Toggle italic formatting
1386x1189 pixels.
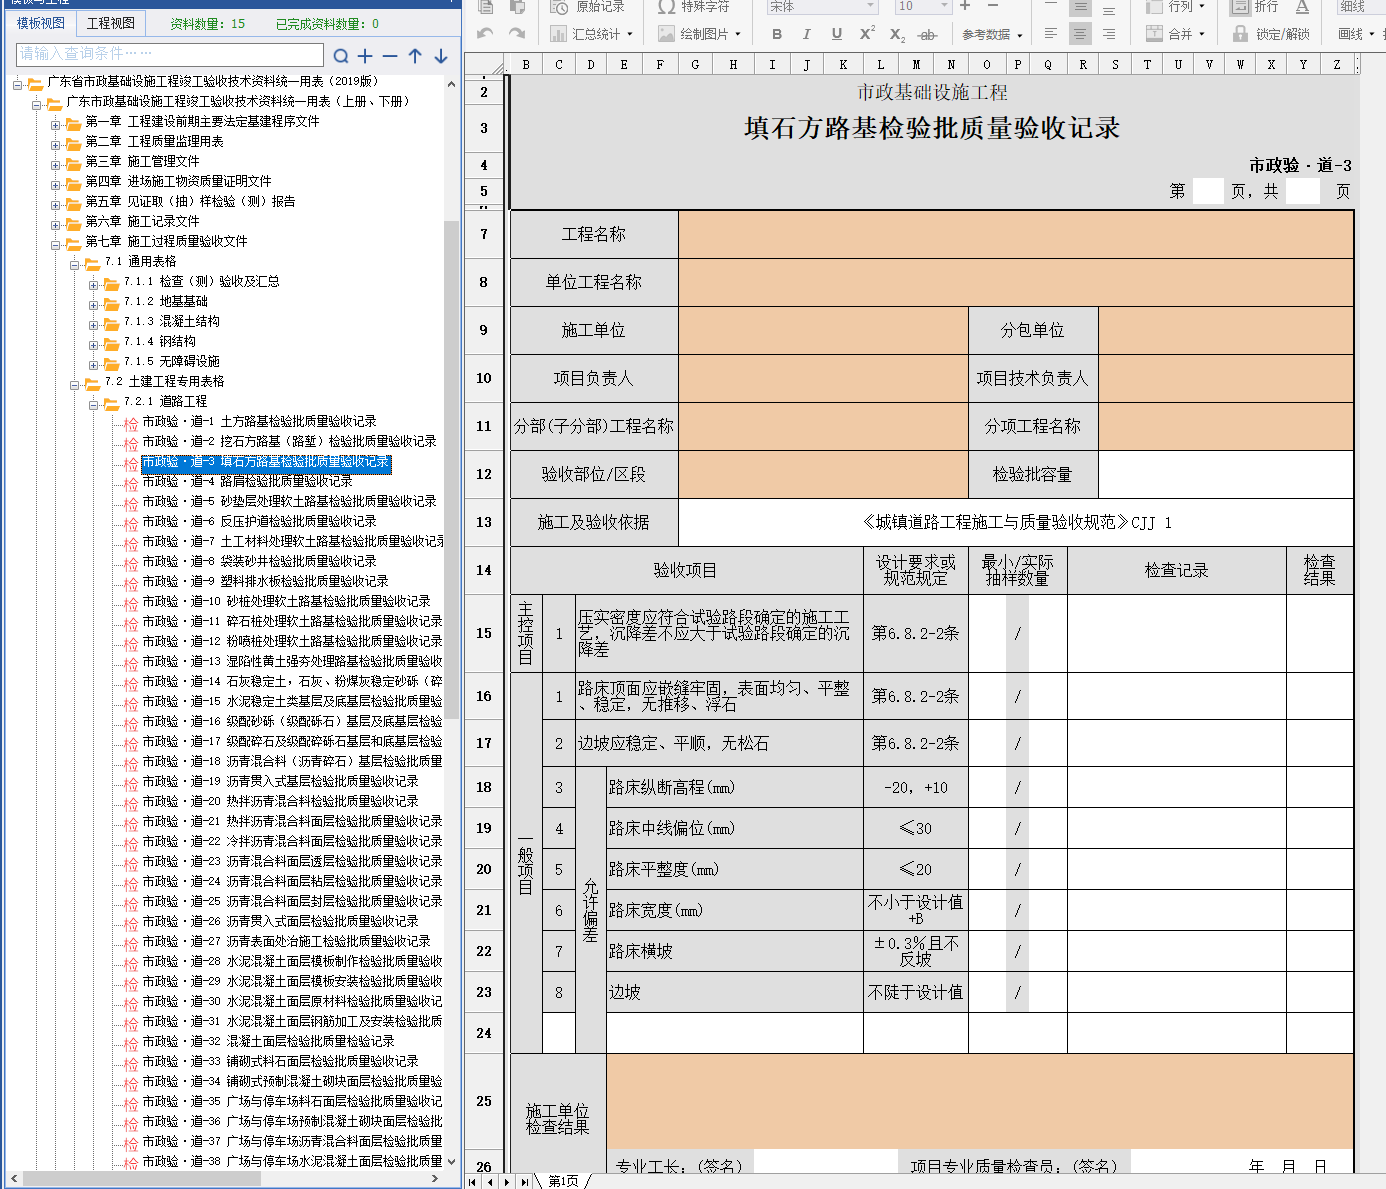pos(806,34)
